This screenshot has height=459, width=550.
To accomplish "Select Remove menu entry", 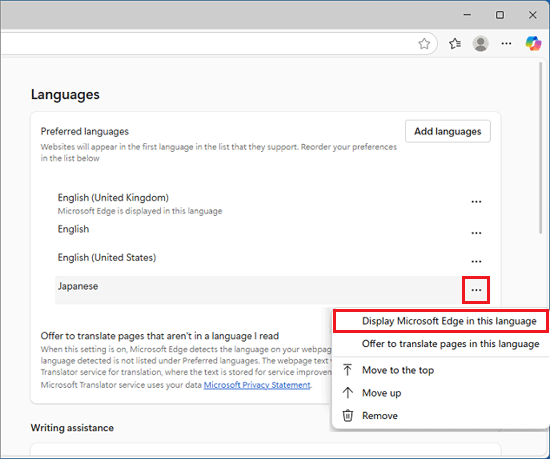I will coord(440,416).
